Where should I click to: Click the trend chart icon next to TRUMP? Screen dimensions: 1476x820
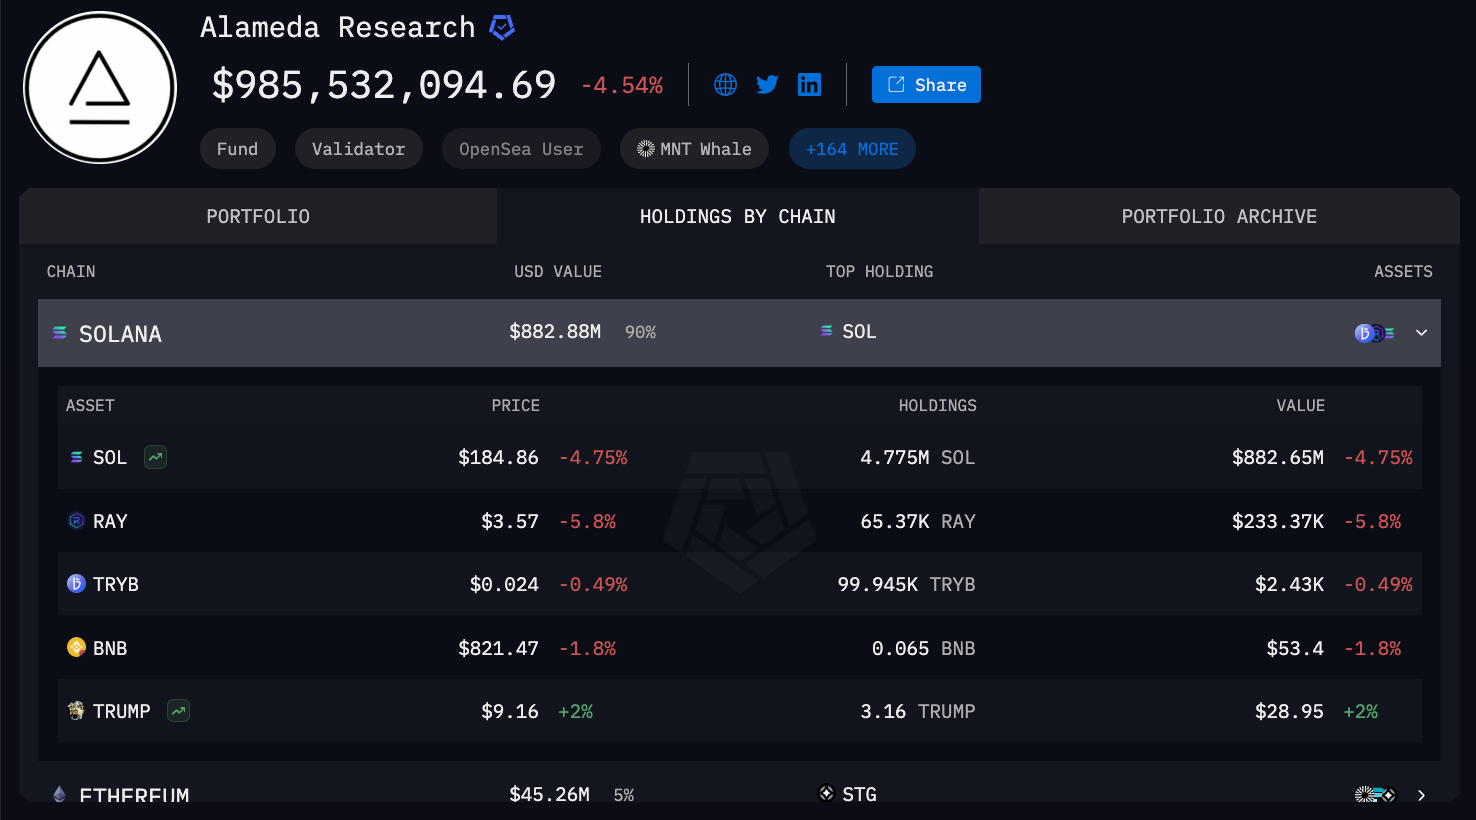click(x=178, y=711)
